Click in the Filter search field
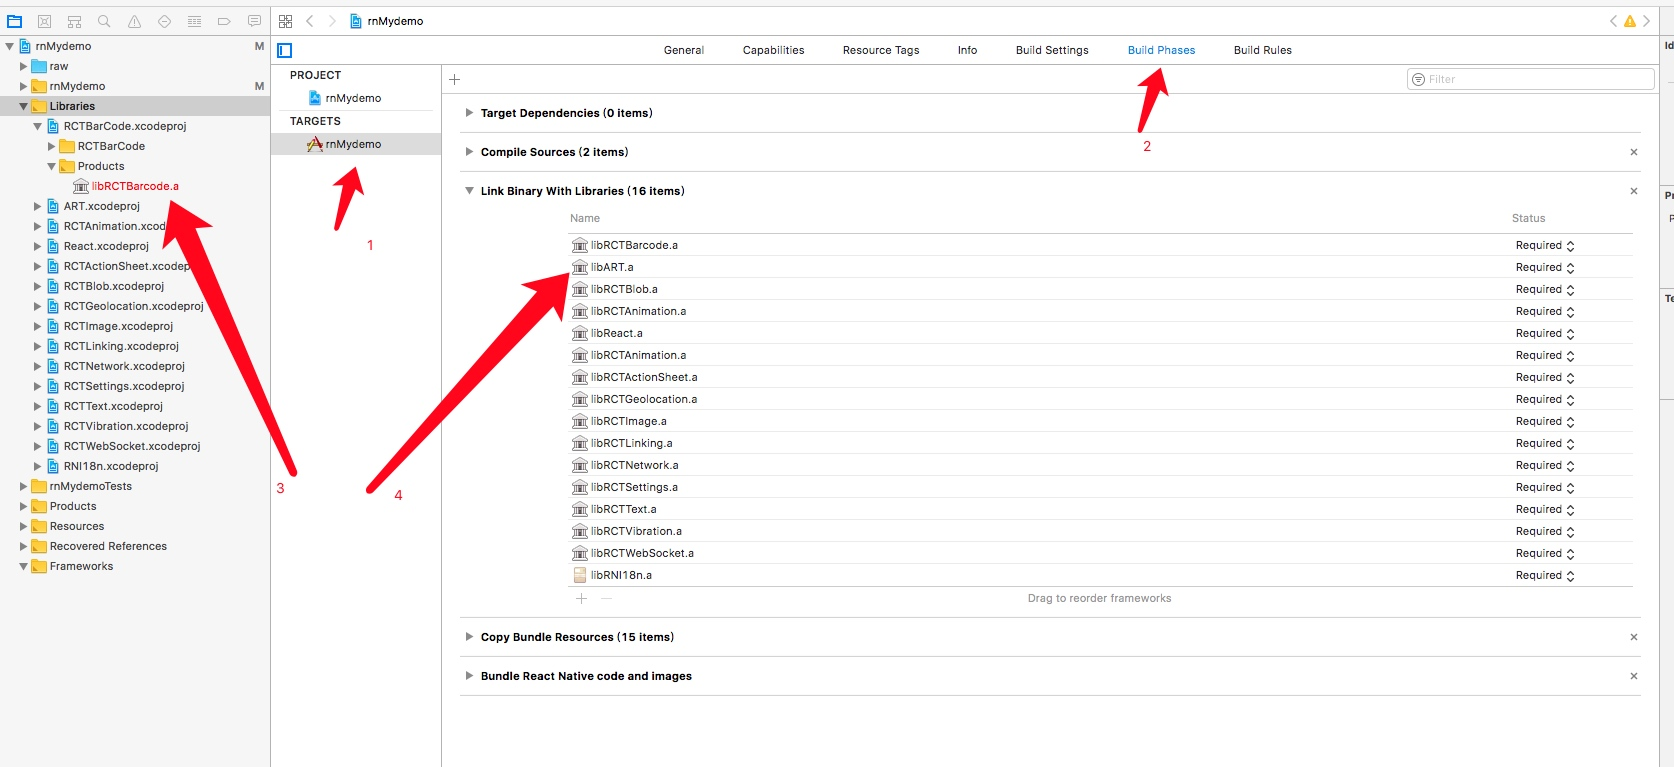 (1530, 79)
